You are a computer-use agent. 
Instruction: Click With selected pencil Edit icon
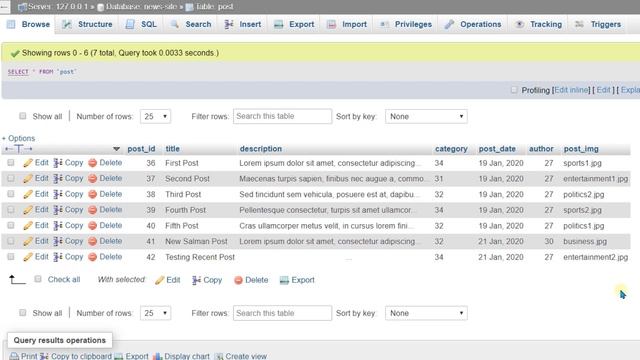[x=160, y=280]
